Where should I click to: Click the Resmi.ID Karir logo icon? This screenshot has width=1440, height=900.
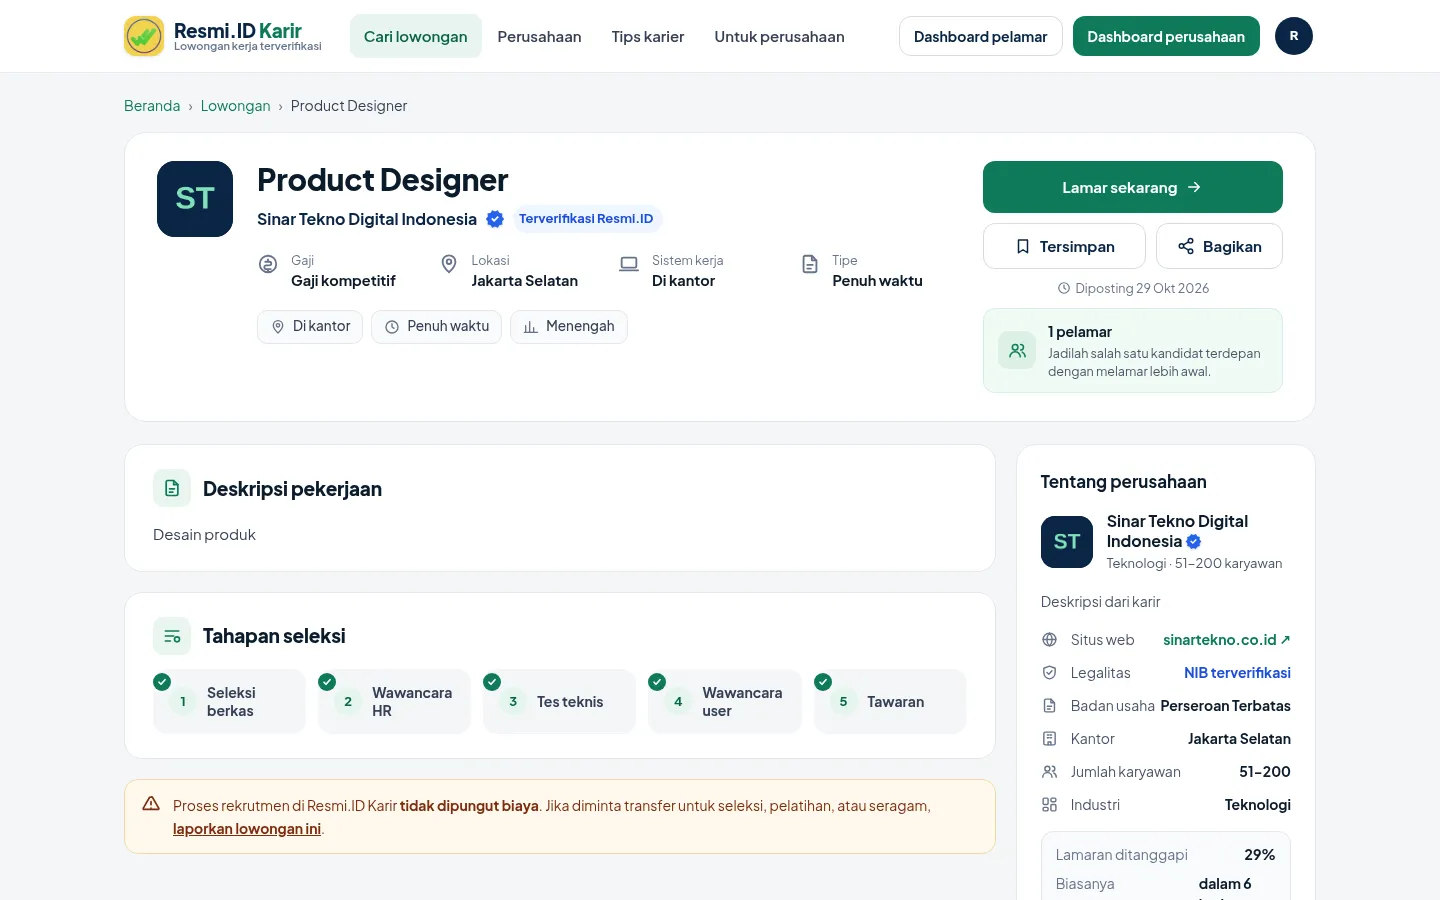coord(144,36)
